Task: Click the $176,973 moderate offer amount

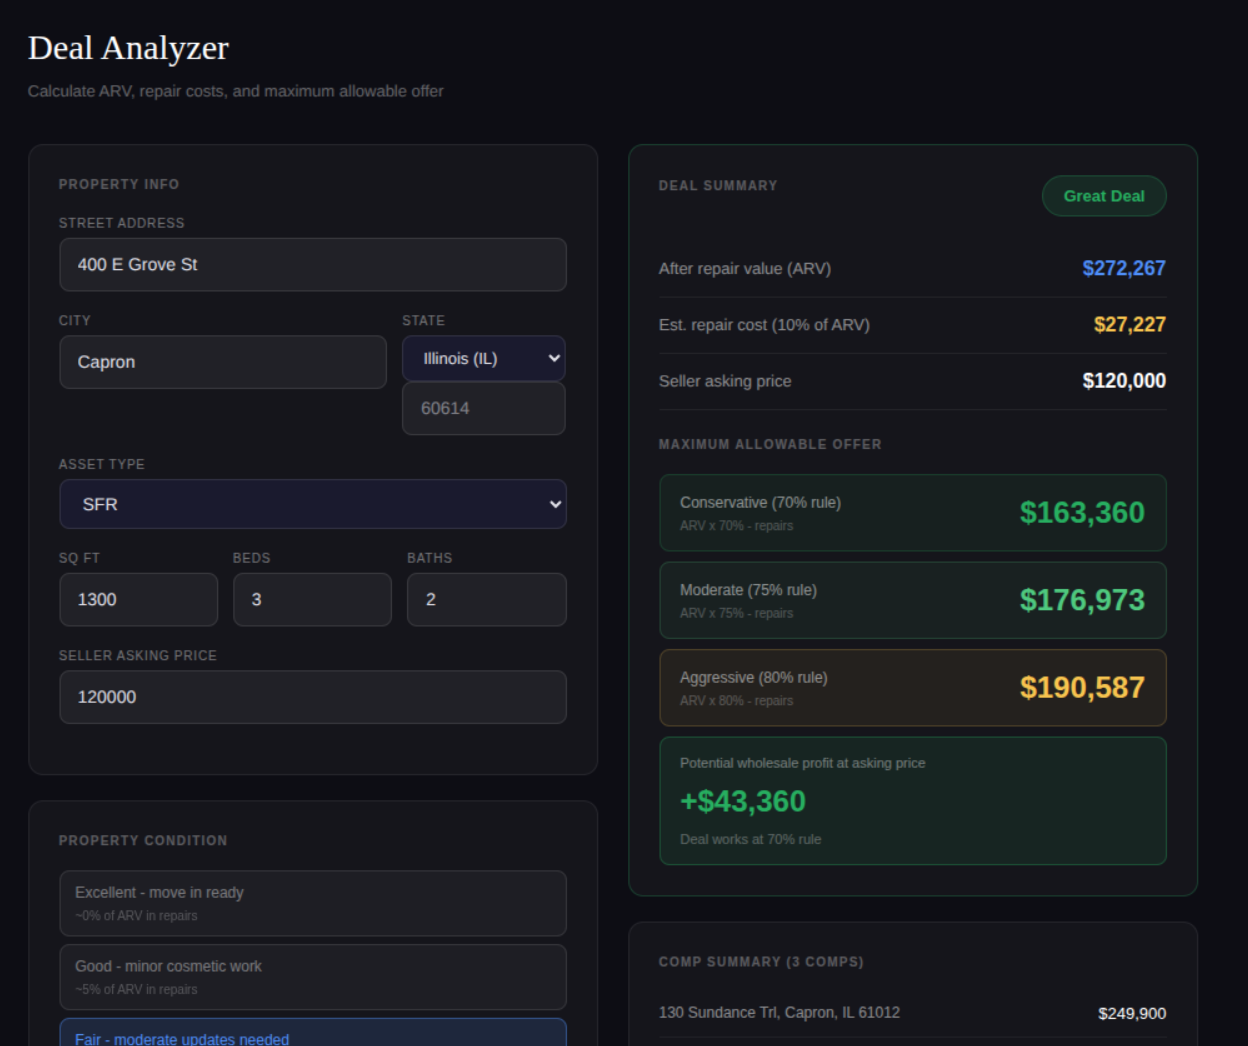Action: click(1082, 600)
